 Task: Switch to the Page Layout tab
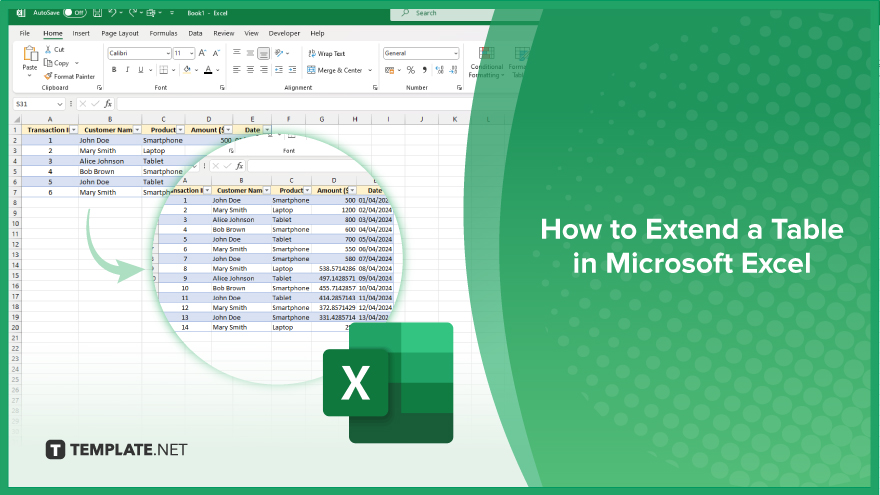tap(120, 33)
